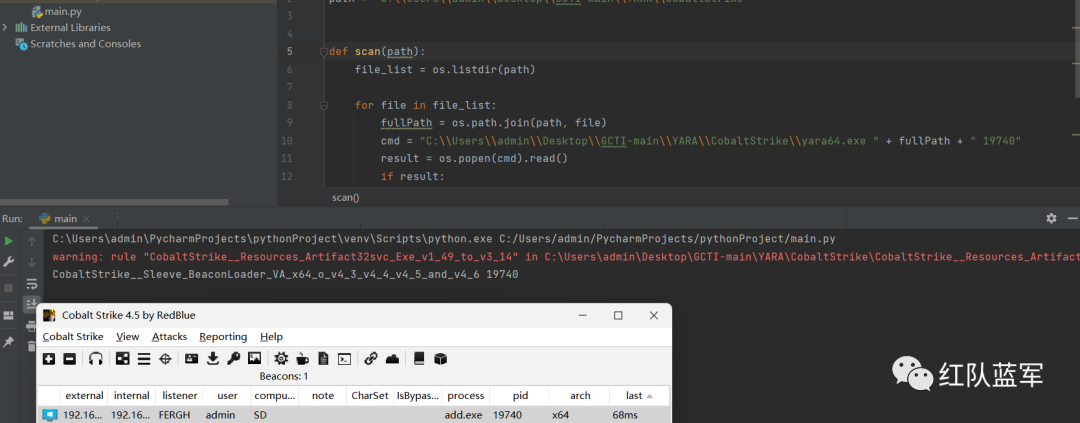
Task: Click the user column header
Action: (227, 395)
